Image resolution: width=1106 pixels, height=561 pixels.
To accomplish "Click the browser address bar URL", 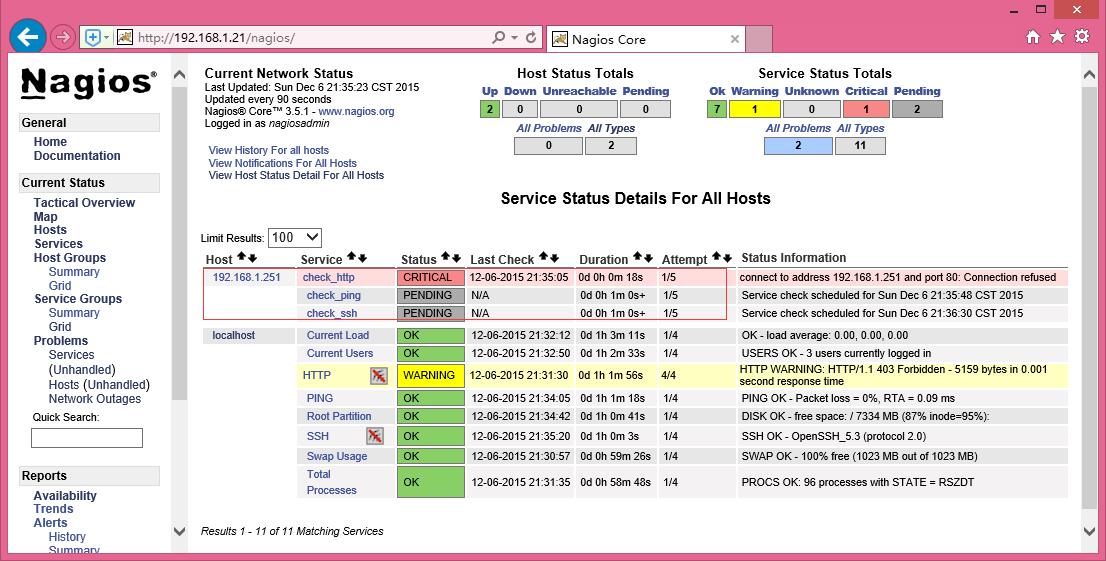I will click(216, 38).
